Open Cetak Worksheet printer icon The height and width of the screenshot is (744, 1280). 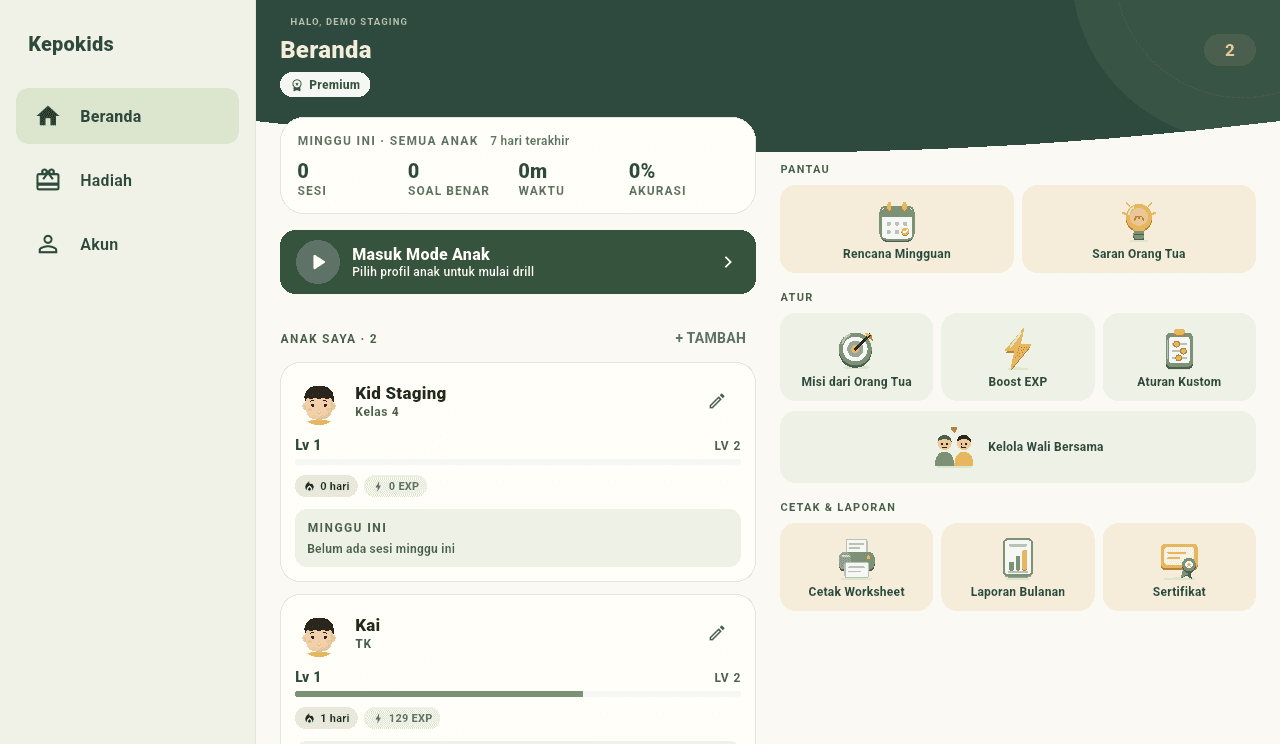click(857, 559)
